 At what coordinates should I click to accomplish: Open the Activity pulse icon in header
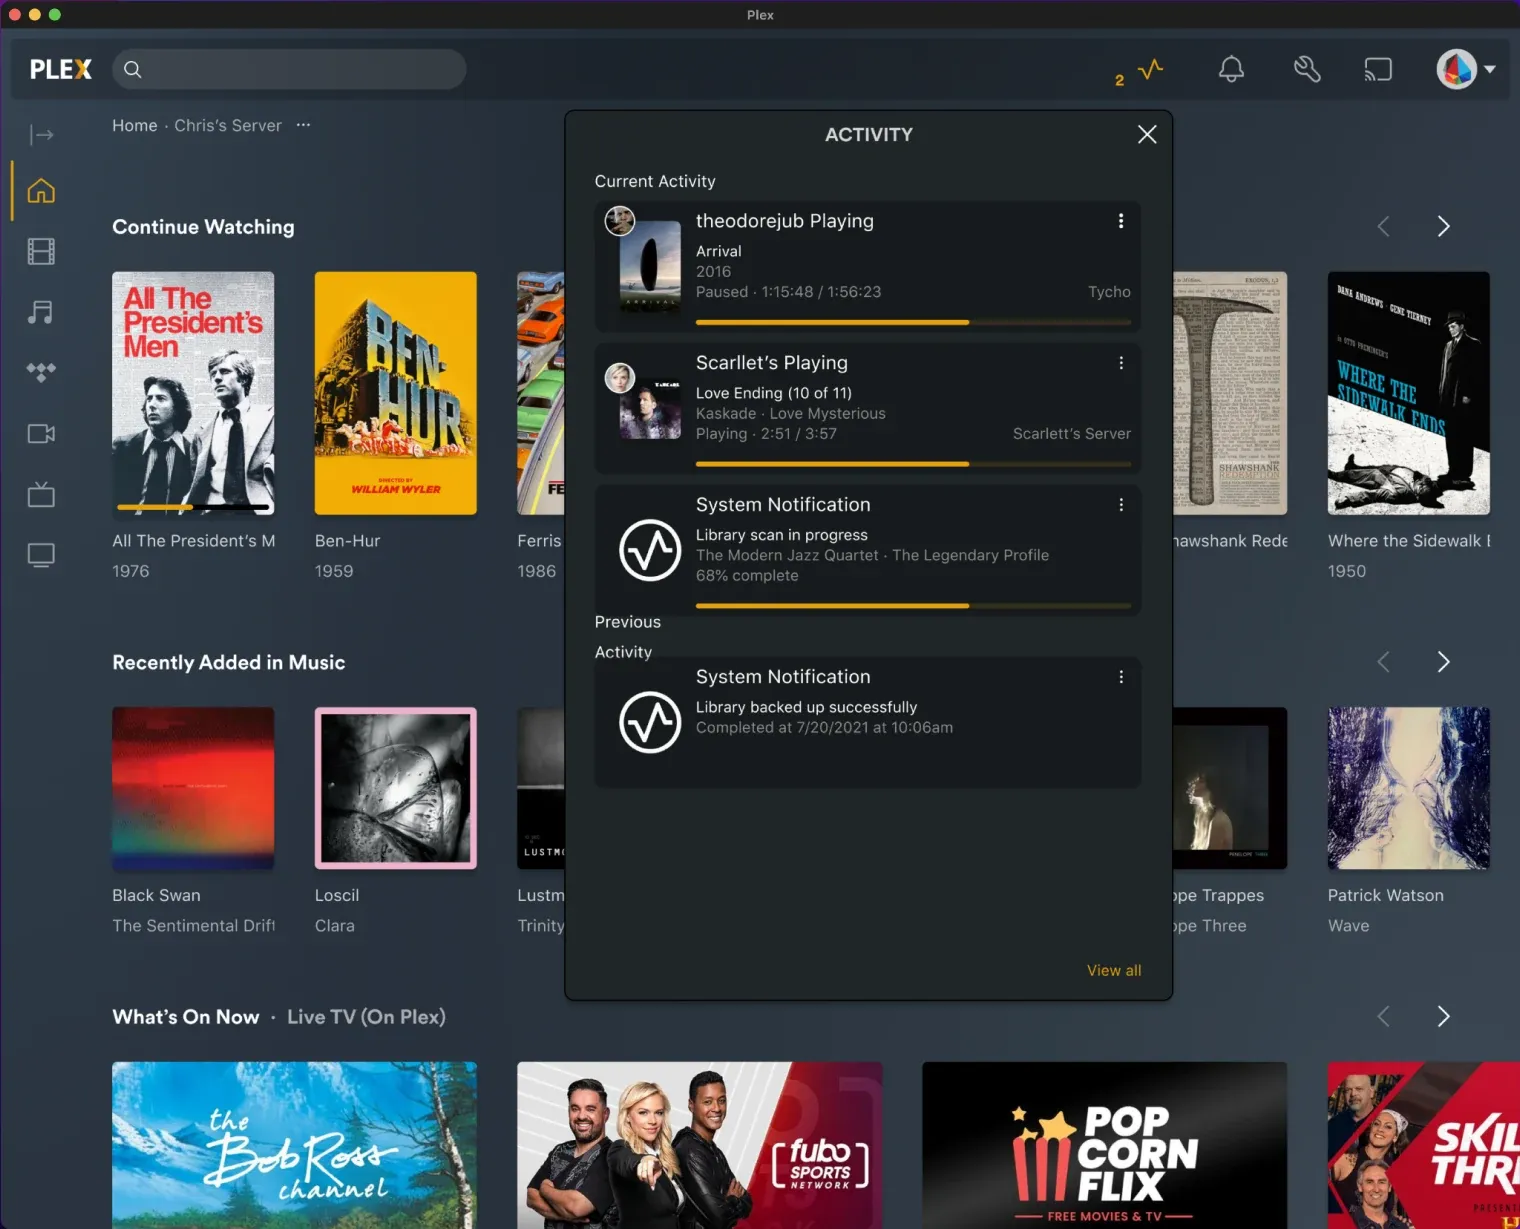pyautogui.click(x=1151, y=69)
